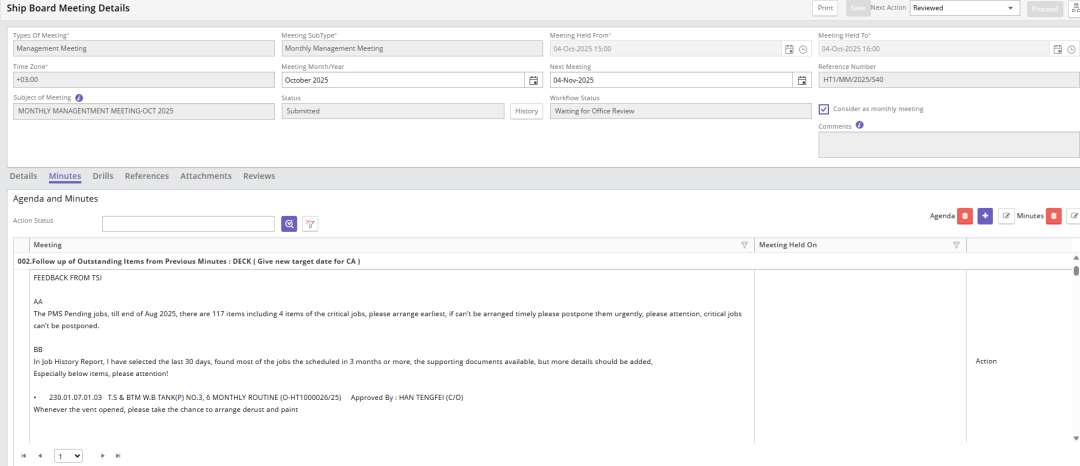Click the Print button
This screenshot has width=1080, height=466.
pyautogui.click(x=825, y=8)
